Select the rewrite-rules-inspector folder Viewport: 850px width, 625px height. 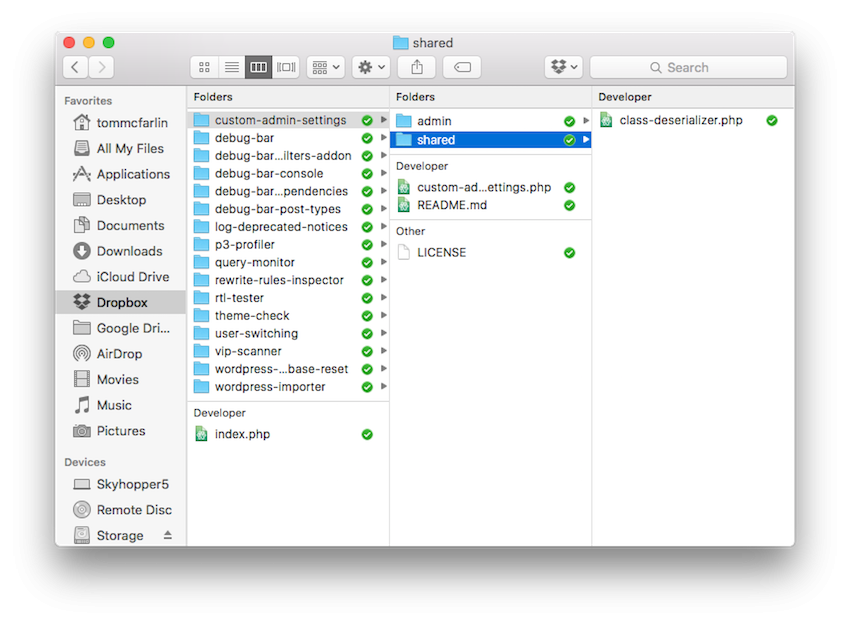click(288, 280)
